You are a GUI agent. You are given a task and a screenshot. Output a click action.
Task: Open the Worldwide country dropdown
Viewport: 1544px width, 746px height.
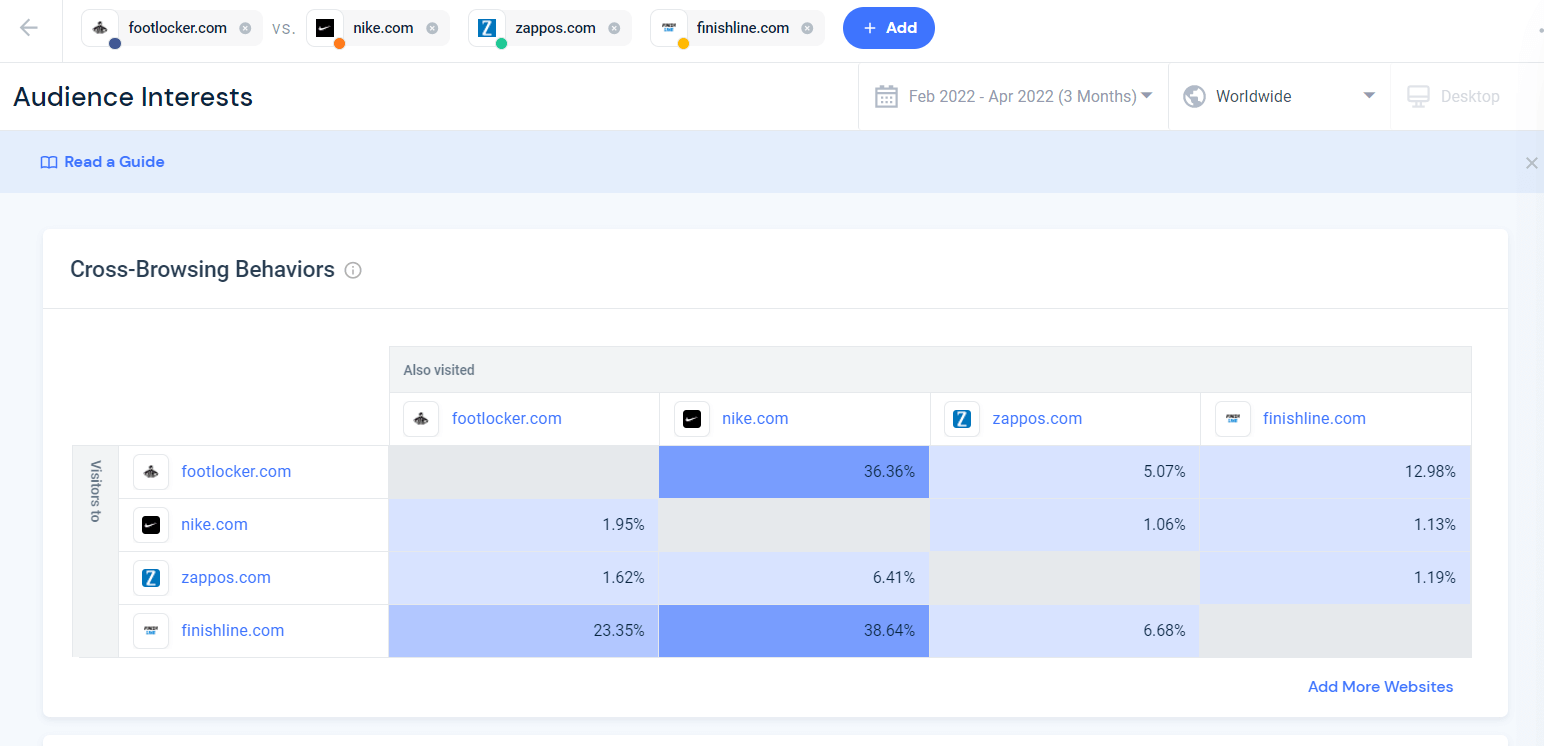point(1279,97)
